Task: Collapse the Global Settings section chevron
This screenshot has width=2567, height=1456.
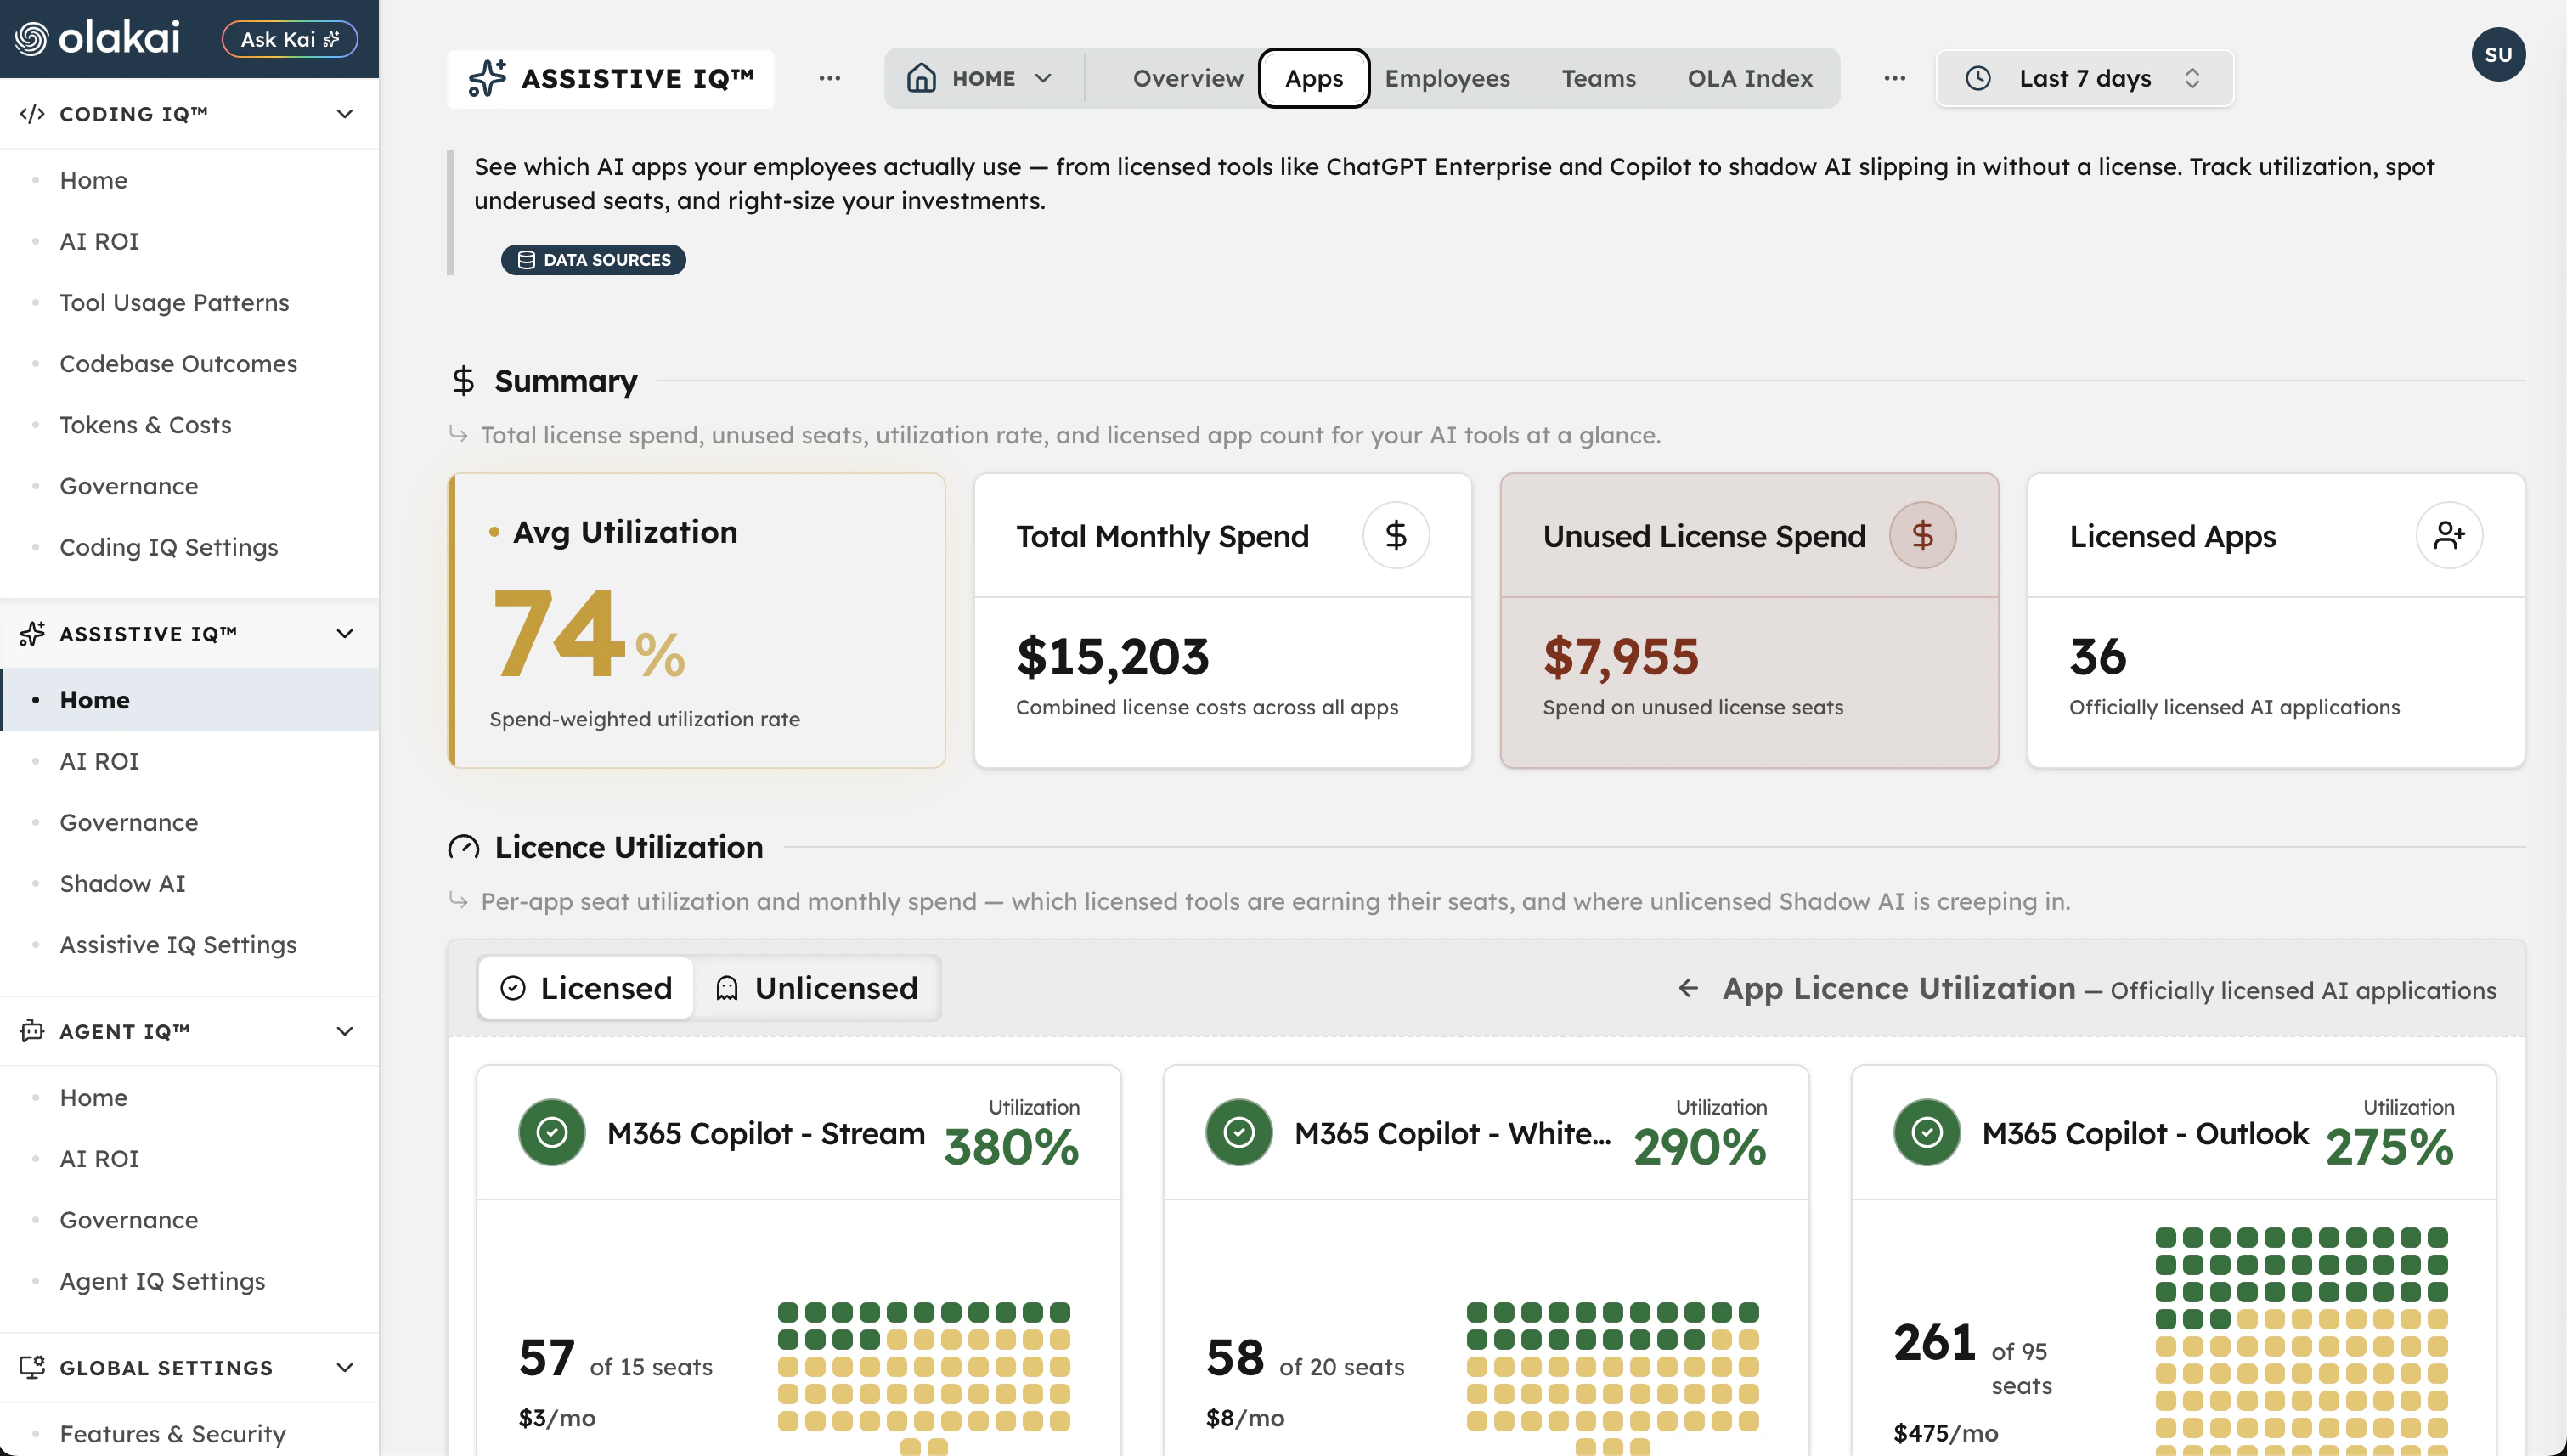Action: 345,1367
